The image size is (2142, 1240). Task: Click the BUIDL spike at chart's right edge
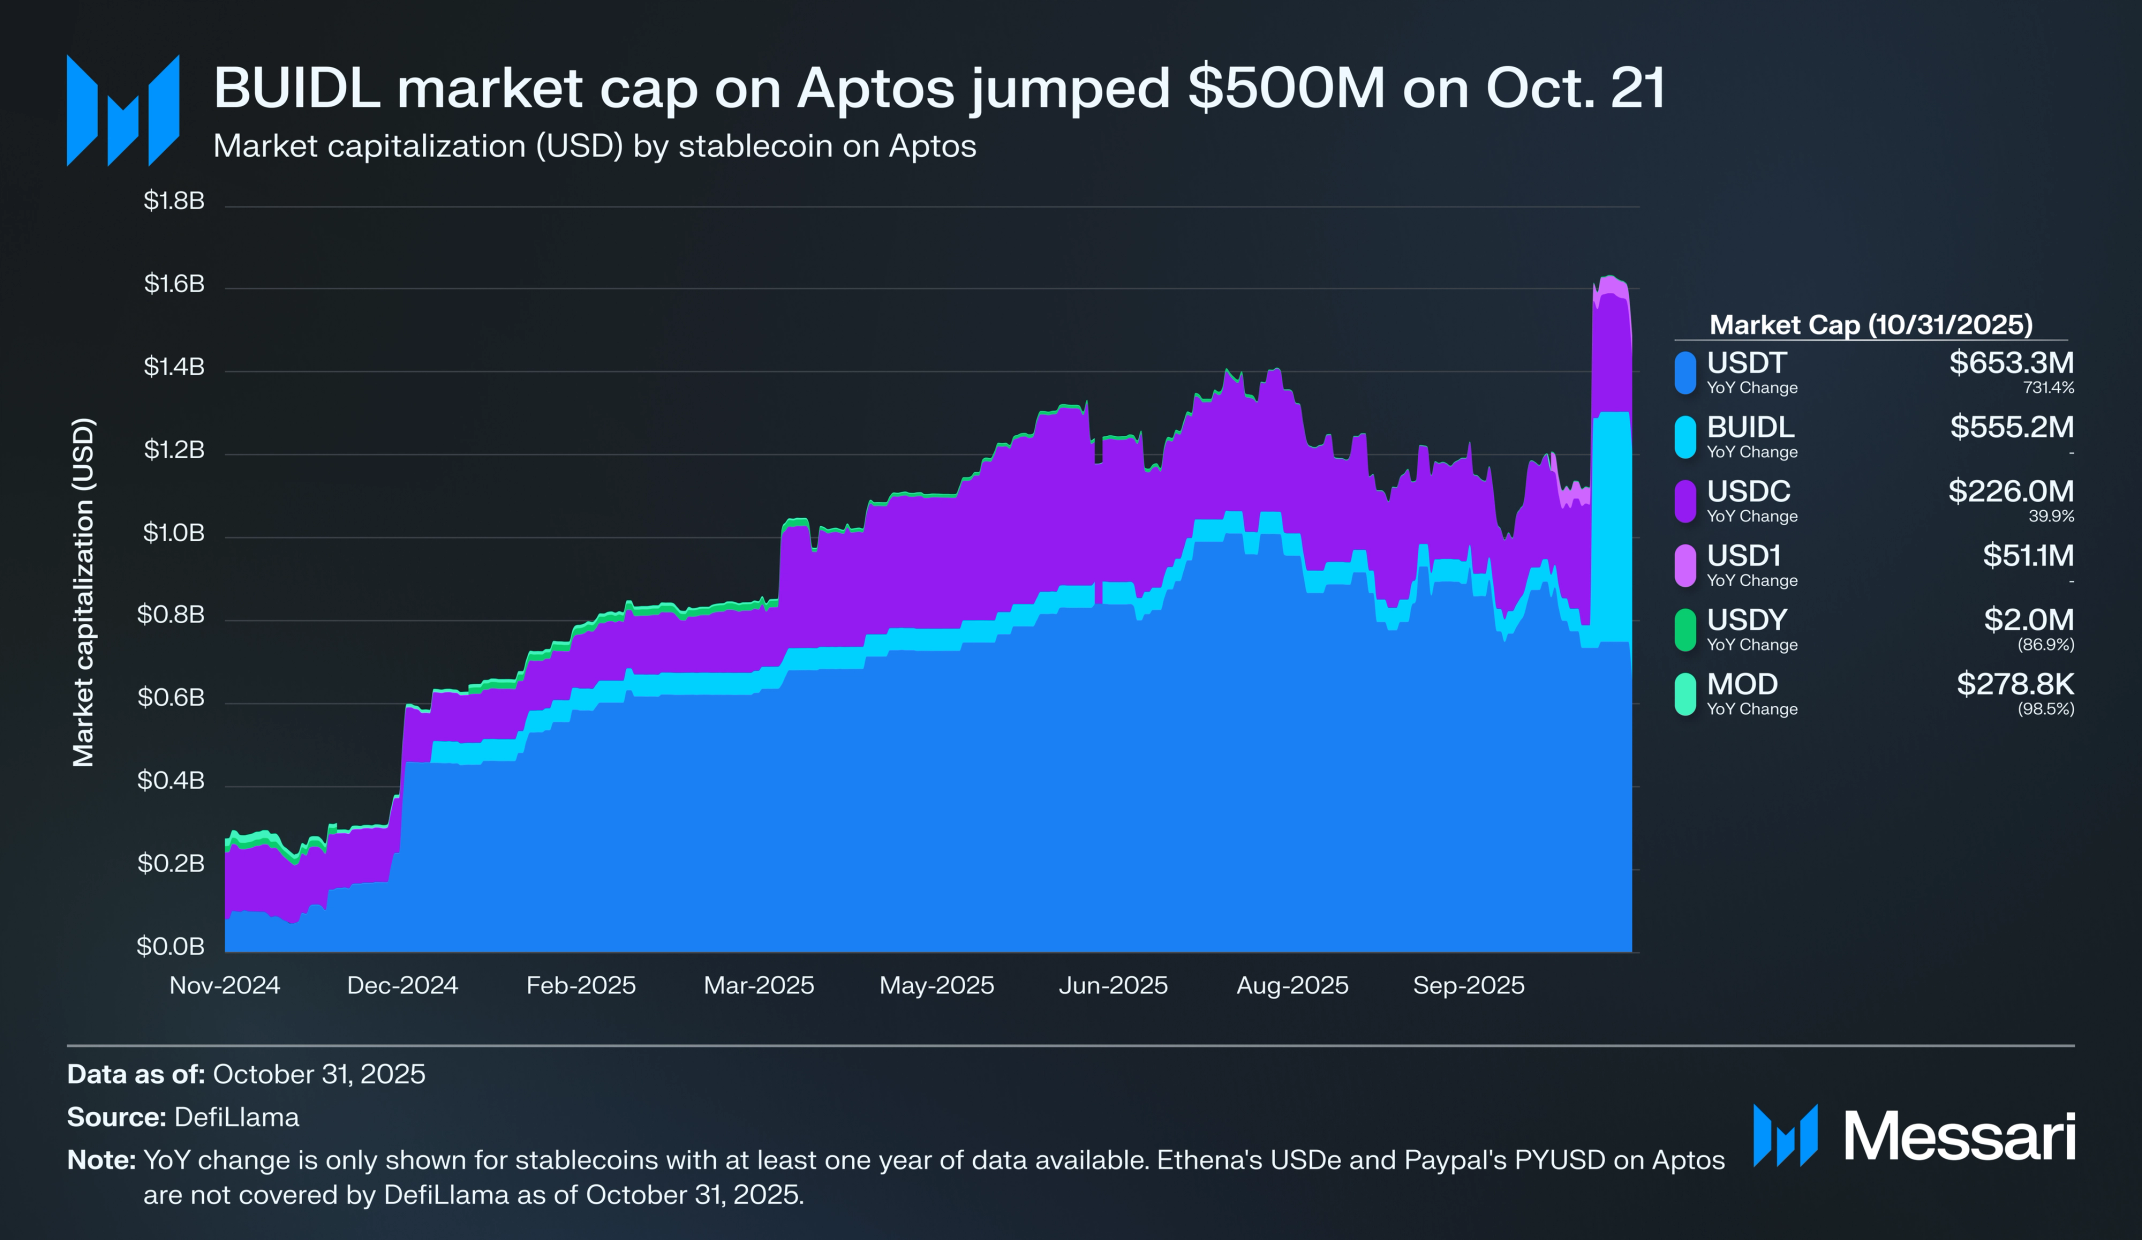(1611, 528)
